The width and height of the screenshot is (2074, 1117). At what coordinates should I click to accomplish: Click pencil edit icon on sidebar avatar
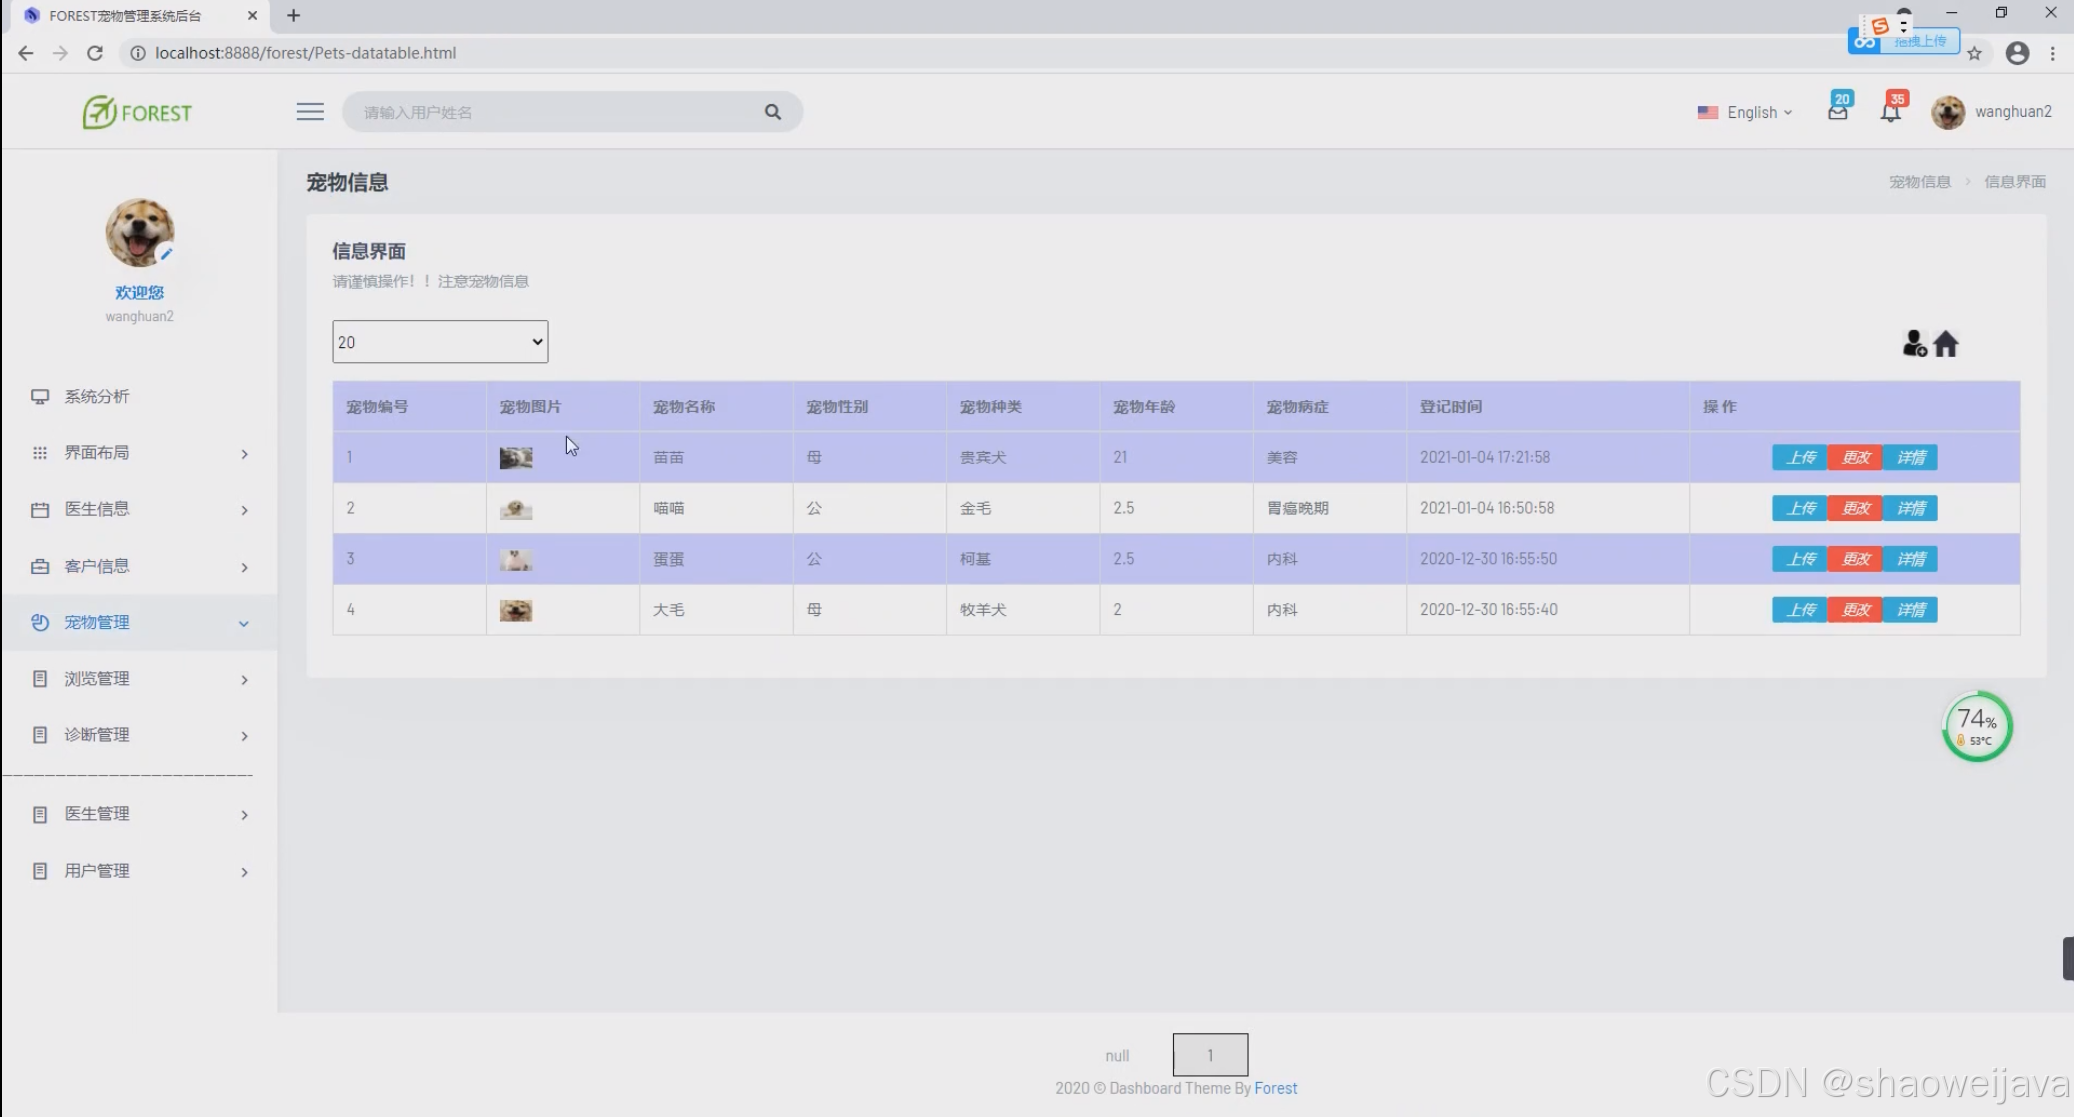[166, 254]
